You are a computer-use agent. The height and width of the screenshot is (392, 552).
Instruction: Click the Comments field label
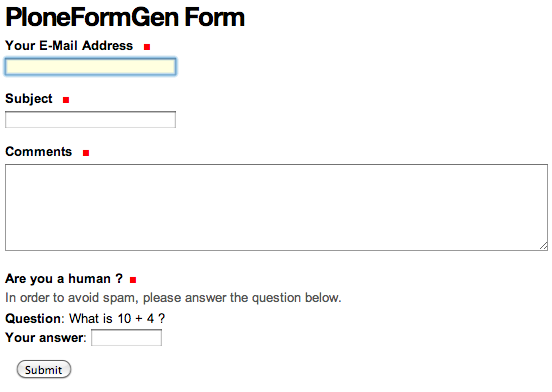[39, 152]
